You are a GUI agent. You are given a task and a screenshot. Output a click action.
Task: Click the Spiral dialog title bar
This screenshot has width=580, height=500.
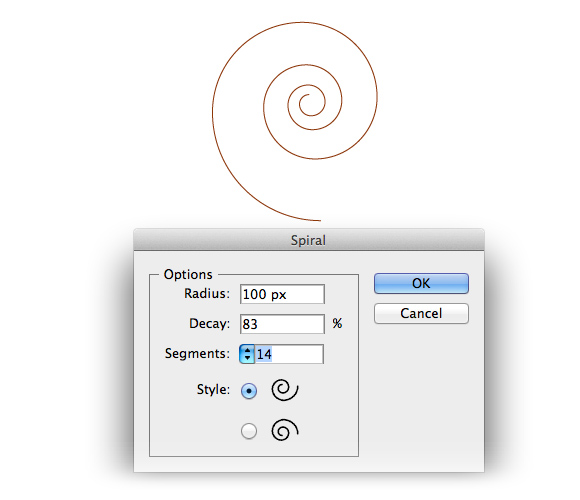pos(309,240)
